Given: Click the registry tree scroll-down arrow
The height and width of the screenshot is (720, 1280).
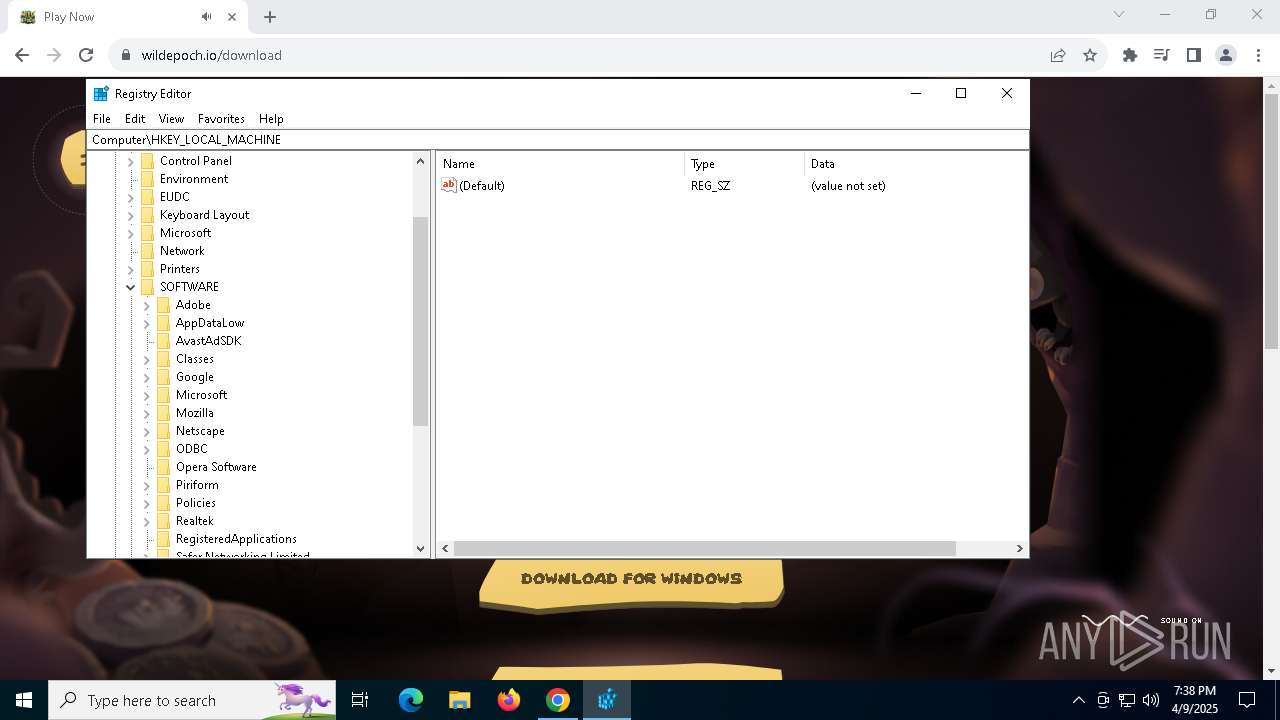Looking at the screenshot, I should [420, 548].
